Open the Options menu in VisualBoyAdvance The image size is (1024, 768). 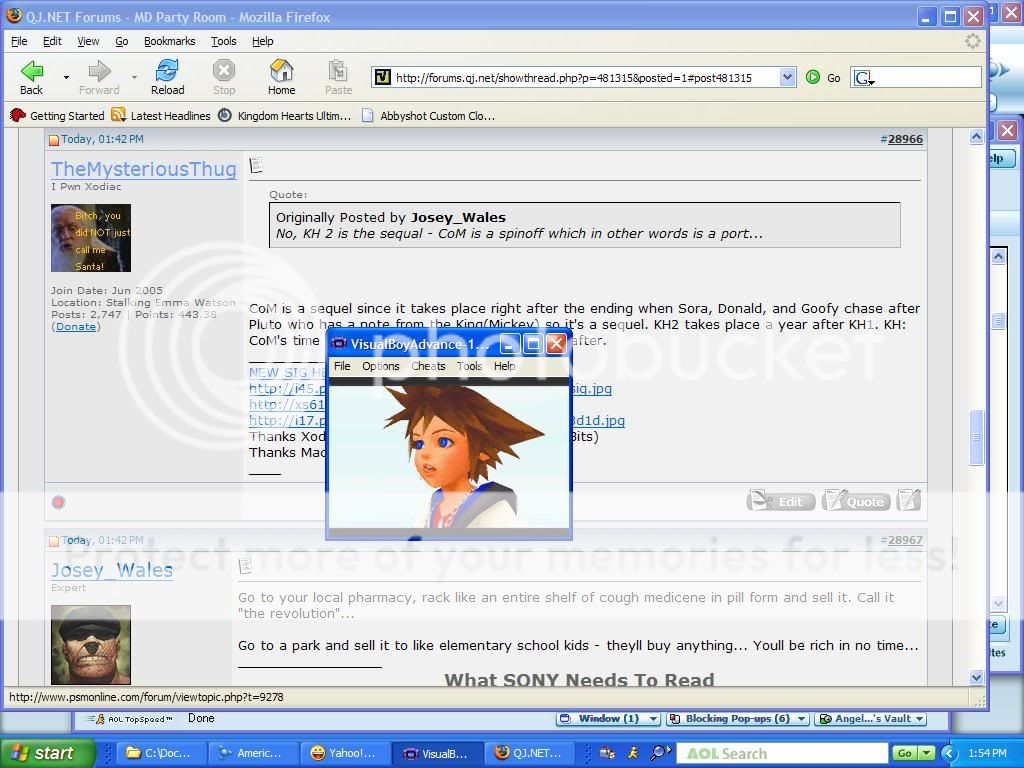click(380, 366)
